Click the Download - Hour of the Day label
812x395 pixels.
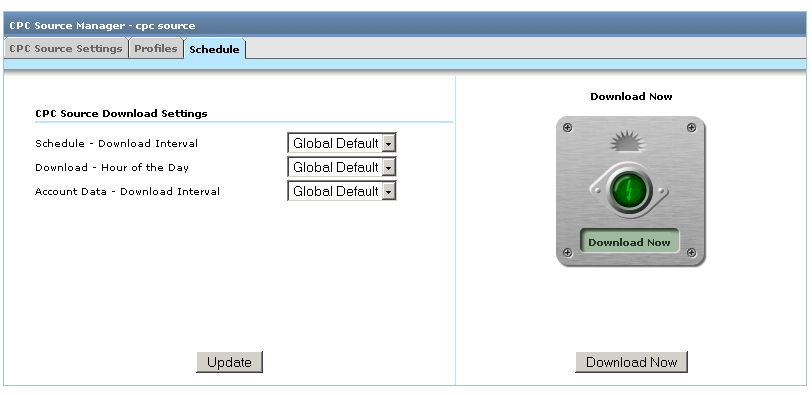[x=112, y=167]
